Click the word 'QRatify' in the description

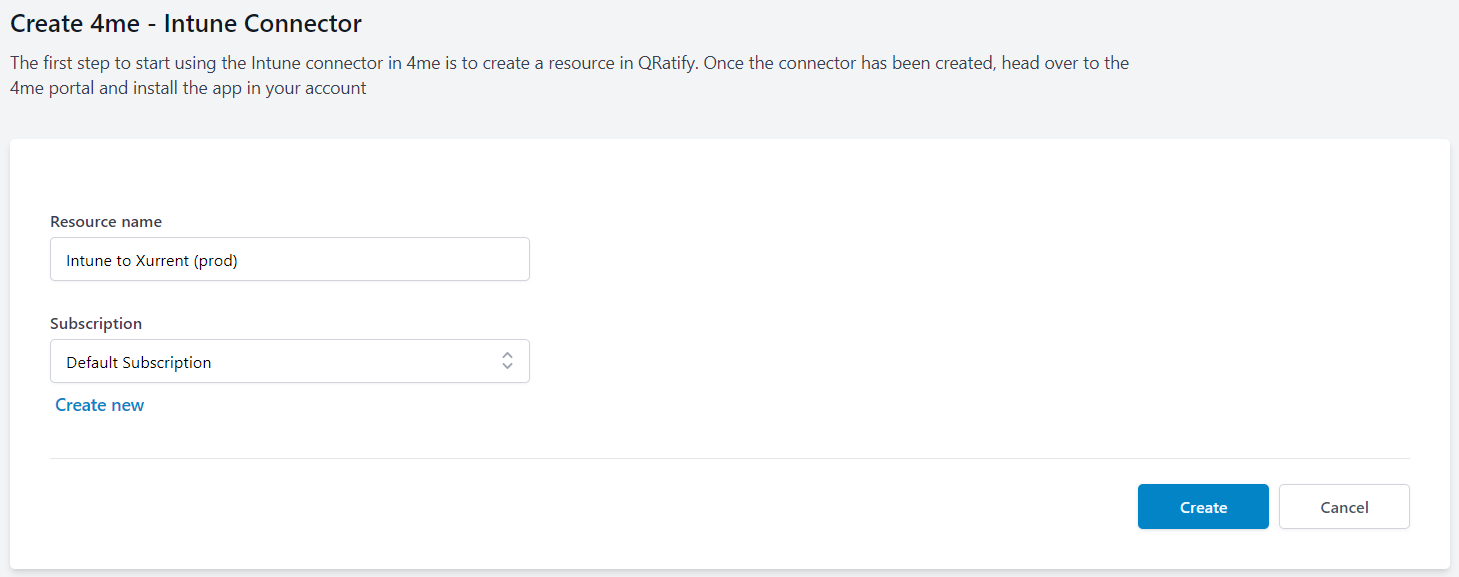pos(667,63)
